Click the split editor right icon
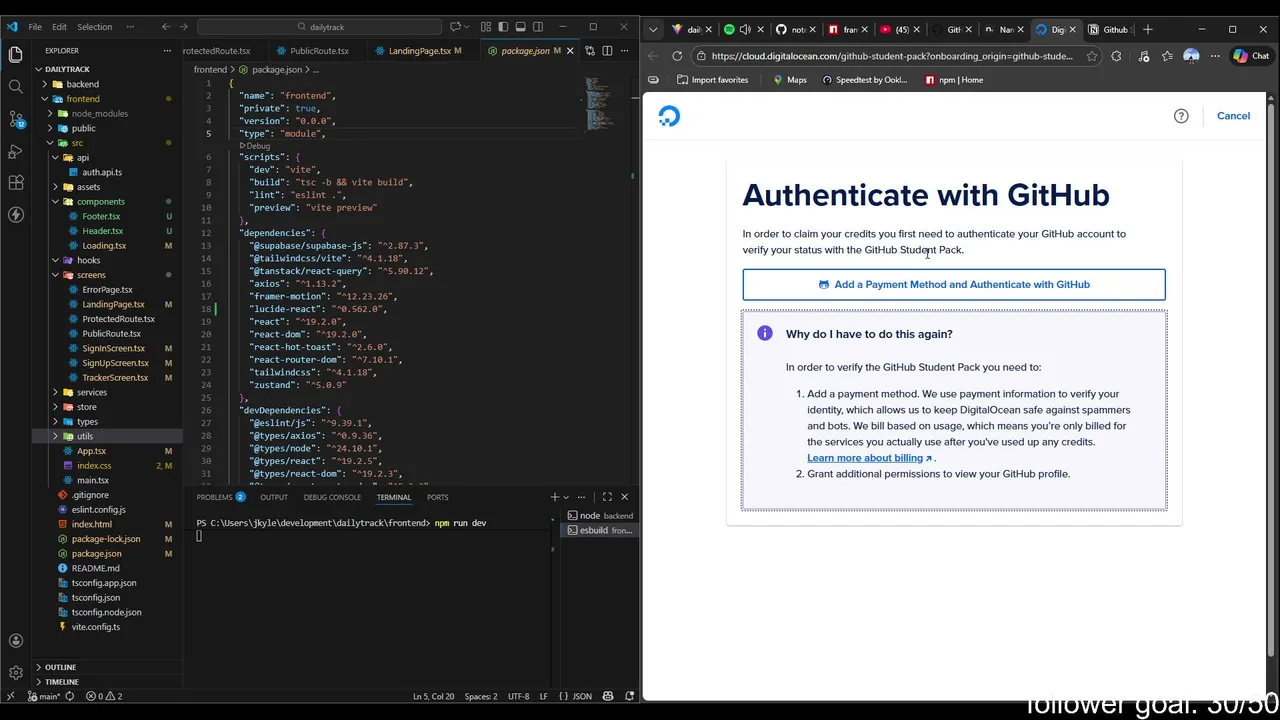The image size is (1280, 720). (606, 51)
